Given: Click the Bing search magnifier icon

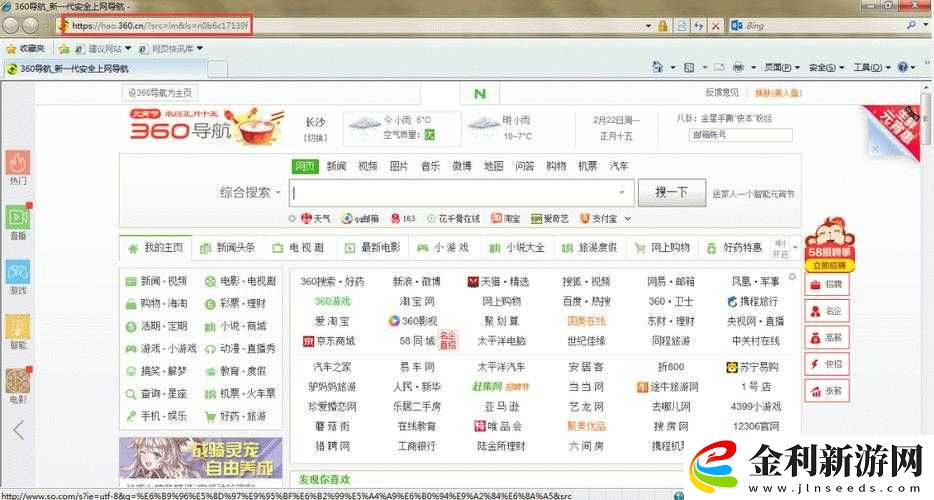Looking at the screenshot, I should (911, 25).
